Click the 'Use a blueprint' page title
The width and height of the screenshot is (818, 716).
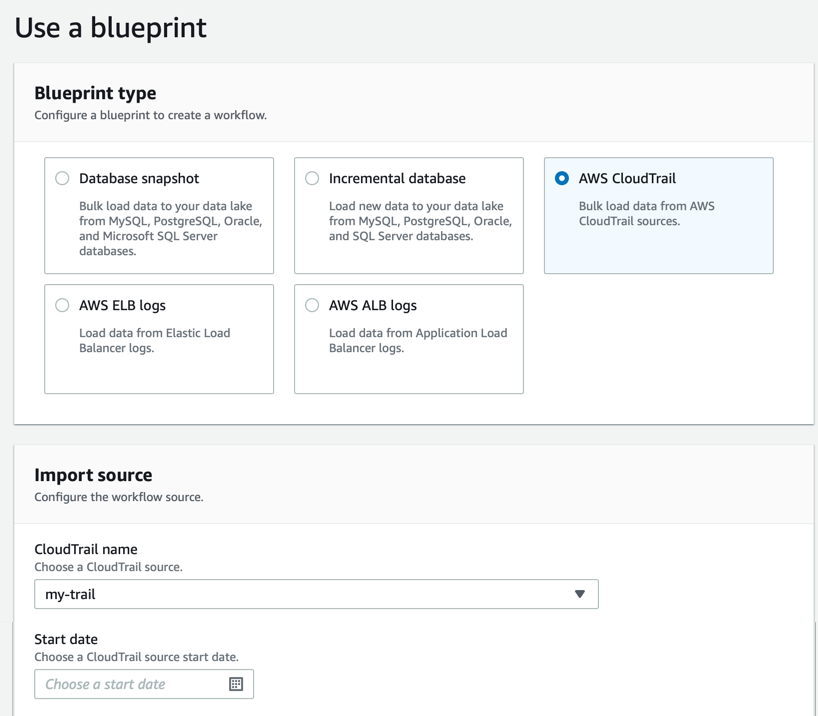(x=110, y=27)
